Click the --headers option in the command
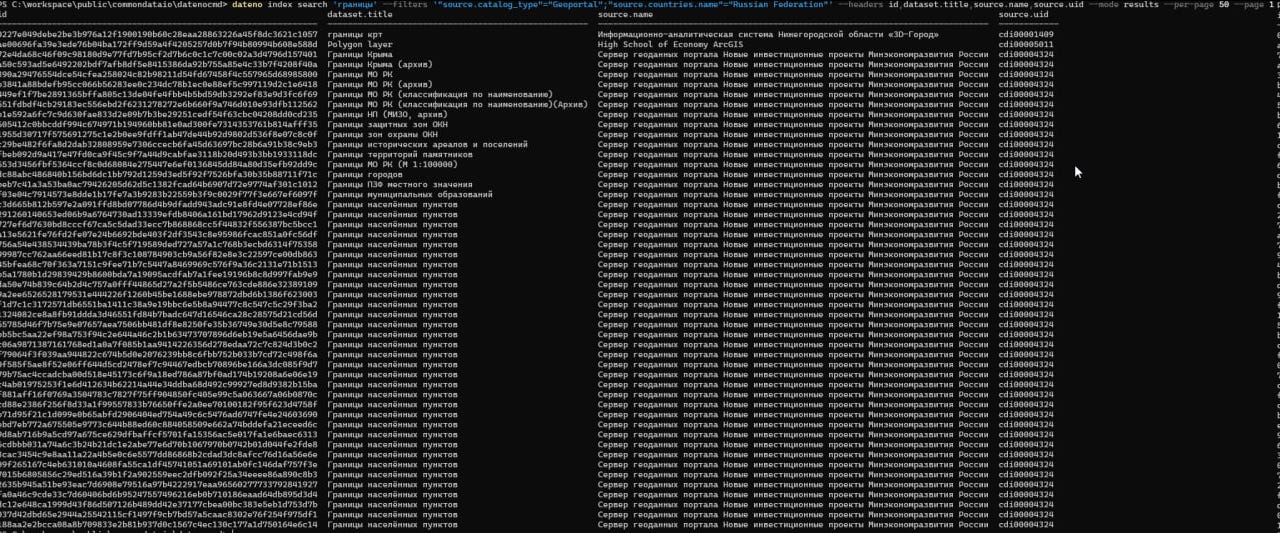1280x533 pixels. (x=861, y=5)
